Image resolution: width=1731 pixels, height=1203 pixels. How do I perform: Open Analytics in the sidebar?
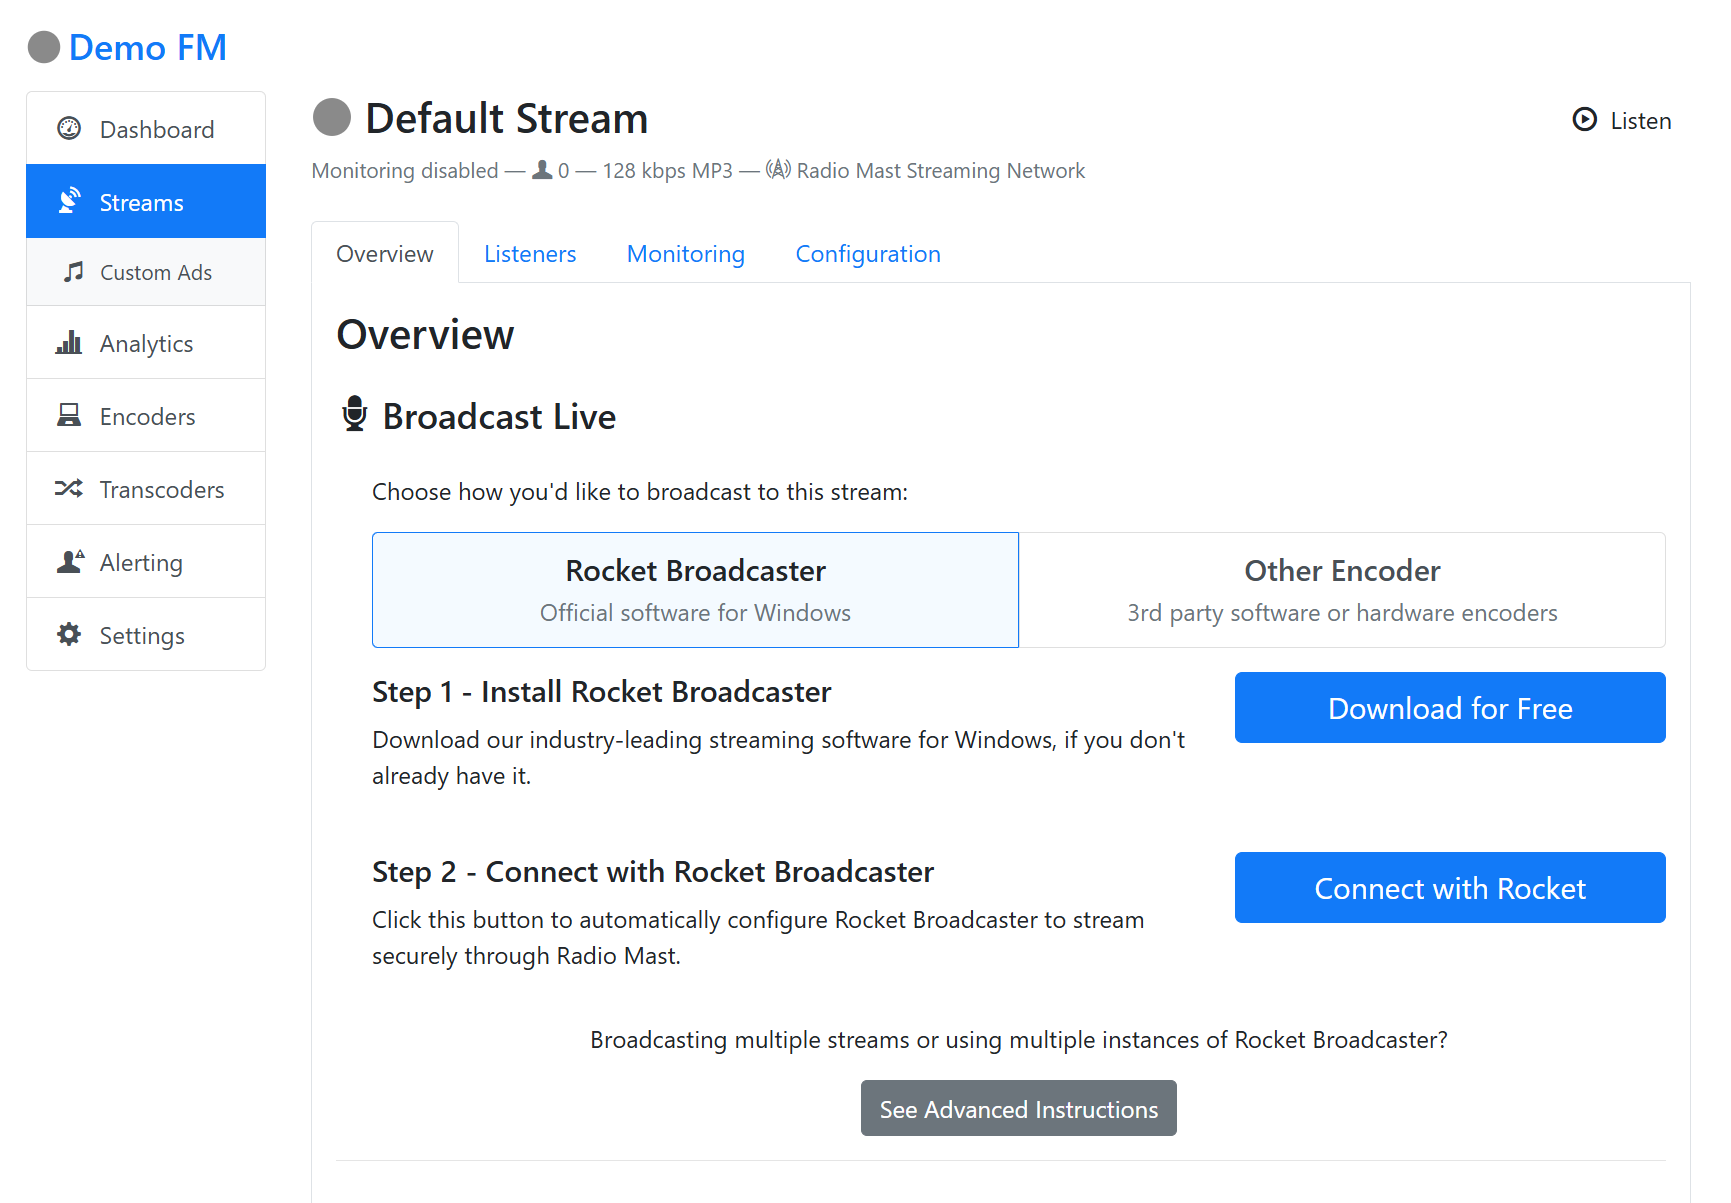tap(146, 343)
